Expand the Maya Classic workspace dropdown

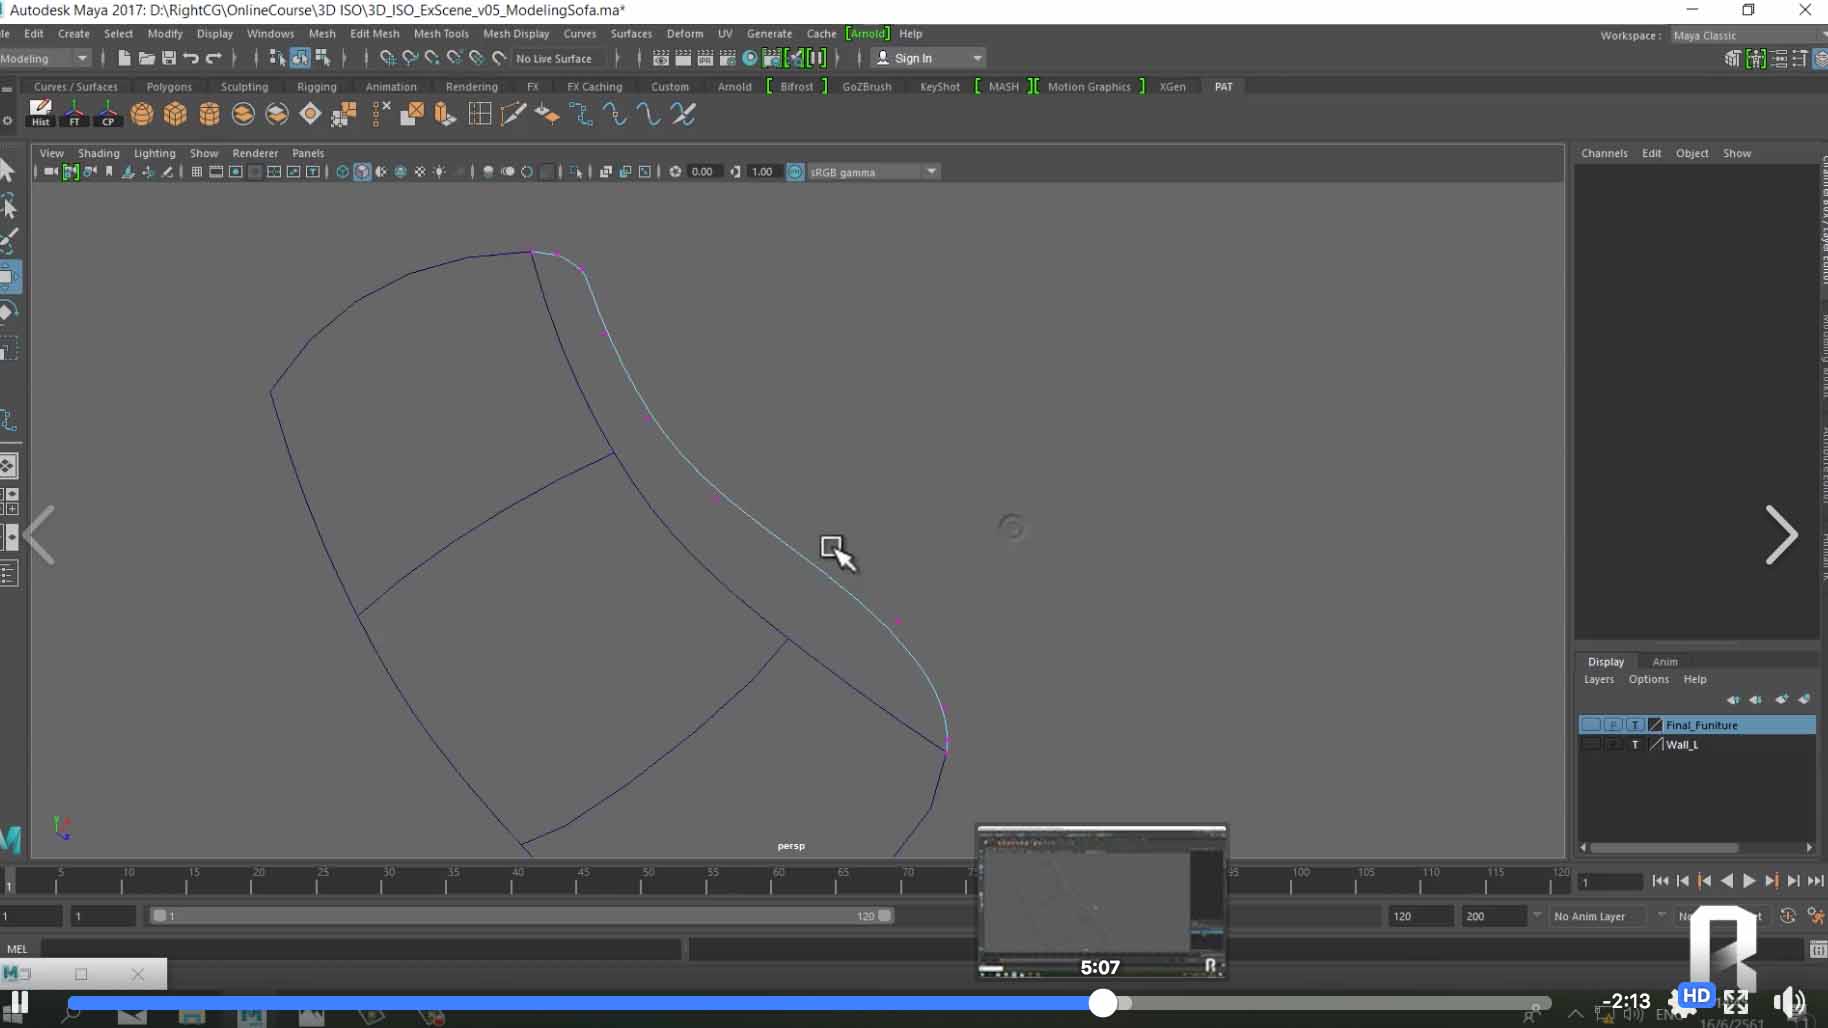pos(1747,35)
